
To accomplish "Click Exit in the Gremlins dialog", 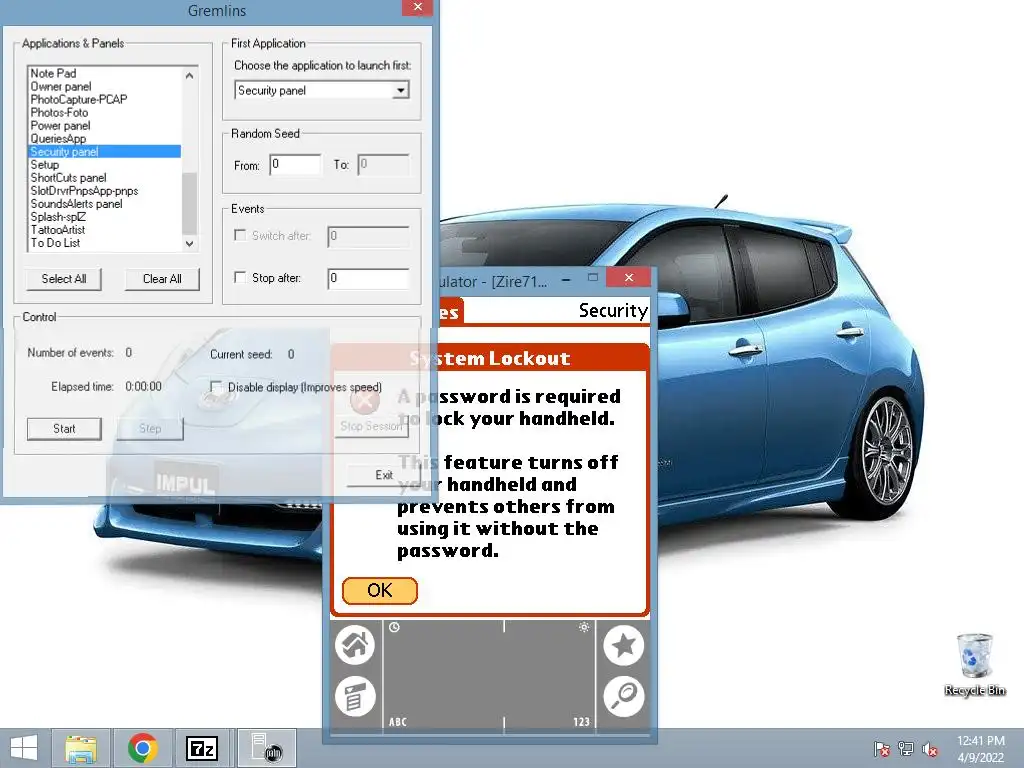I will coord(383,475).
